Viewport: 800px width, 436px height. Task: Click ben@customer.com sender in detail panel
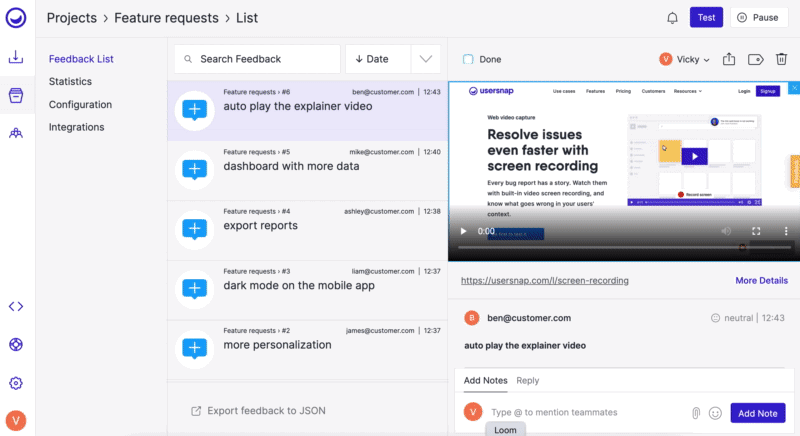click(529, 318)
